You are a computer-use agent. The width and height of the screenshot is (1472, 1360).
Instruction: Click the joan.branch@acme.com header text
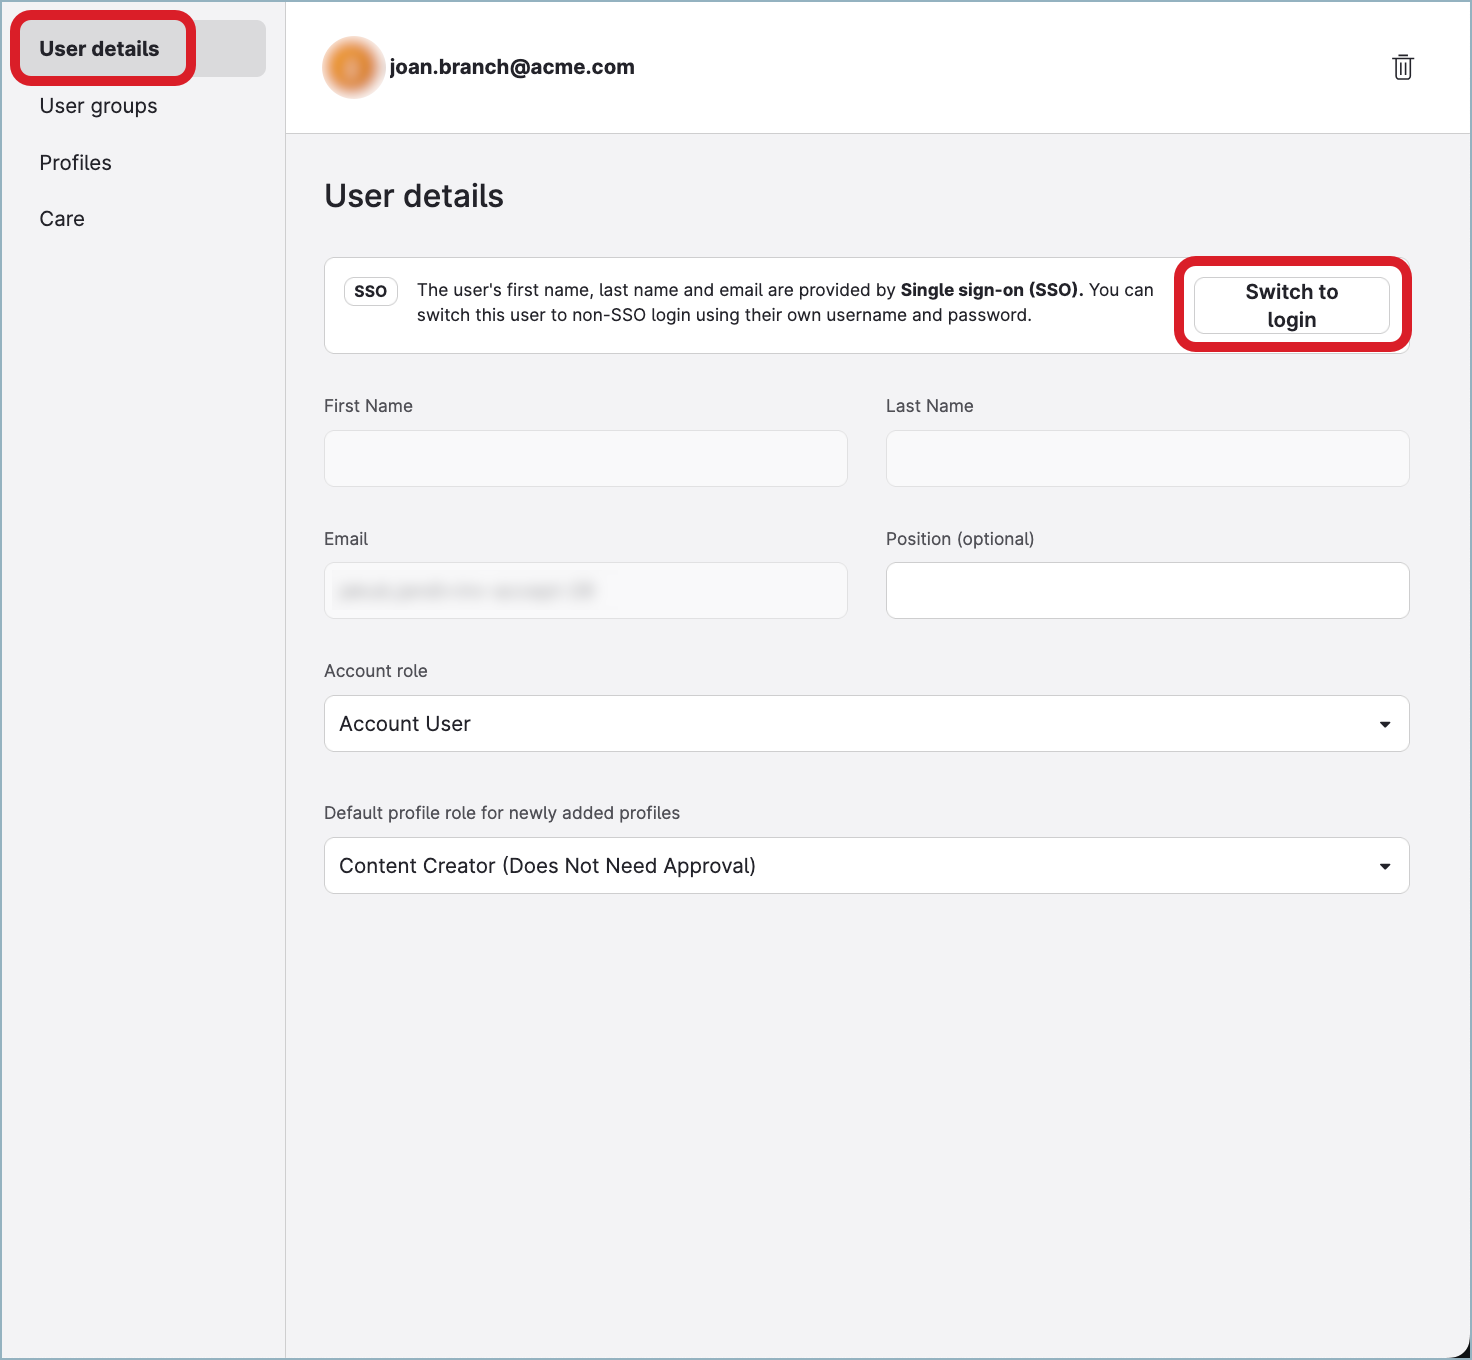pos(512,67)
